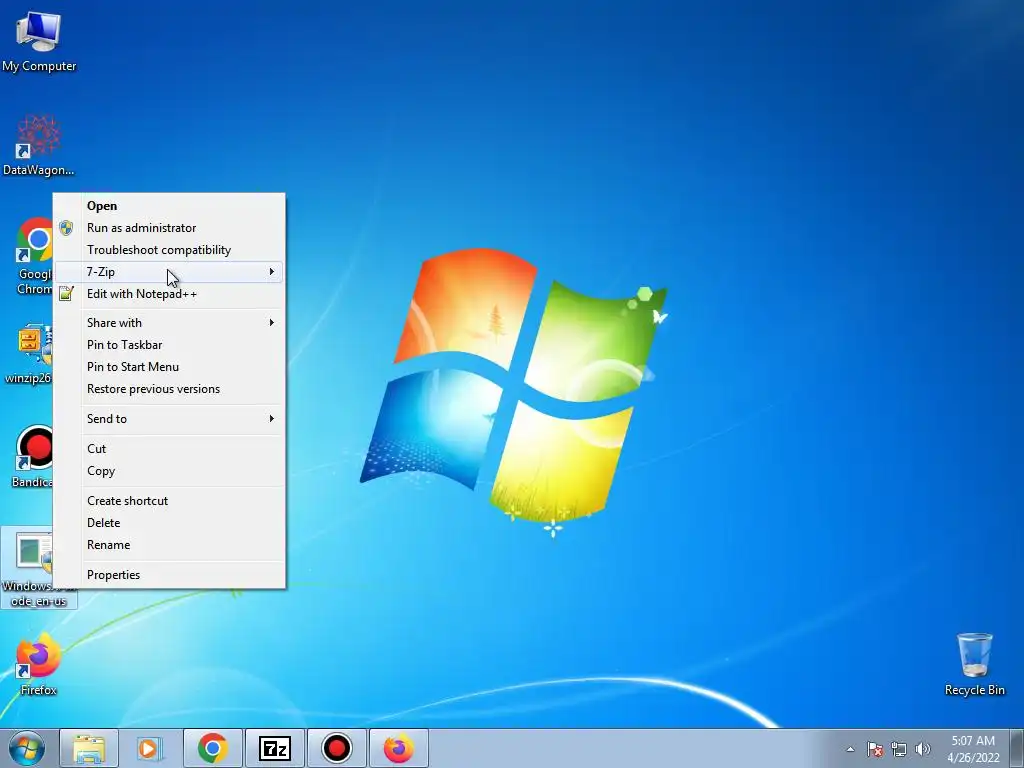Choose Copy in the context menu
Viewport: 1024px width, 768px height.
tap(168, 471)
